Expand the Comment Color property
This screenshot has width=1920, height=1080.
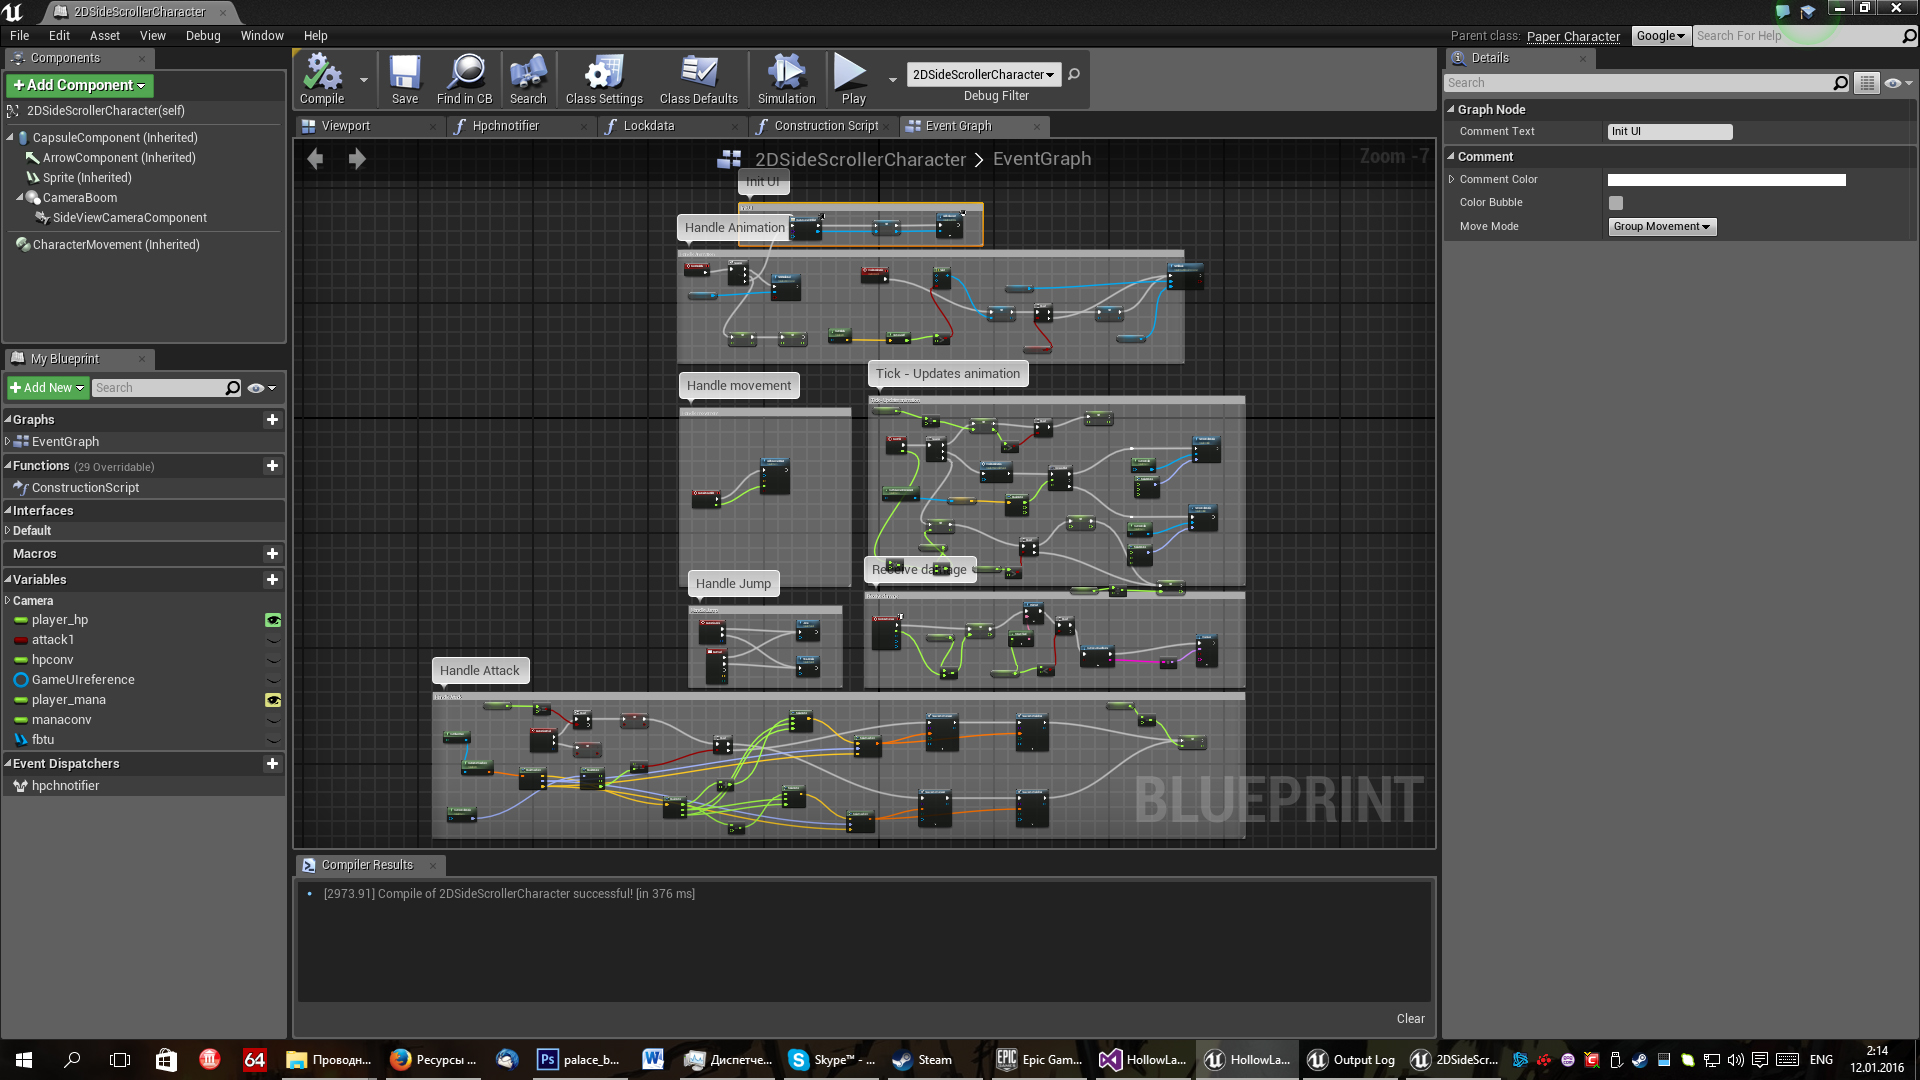[x=1452, y=180]
